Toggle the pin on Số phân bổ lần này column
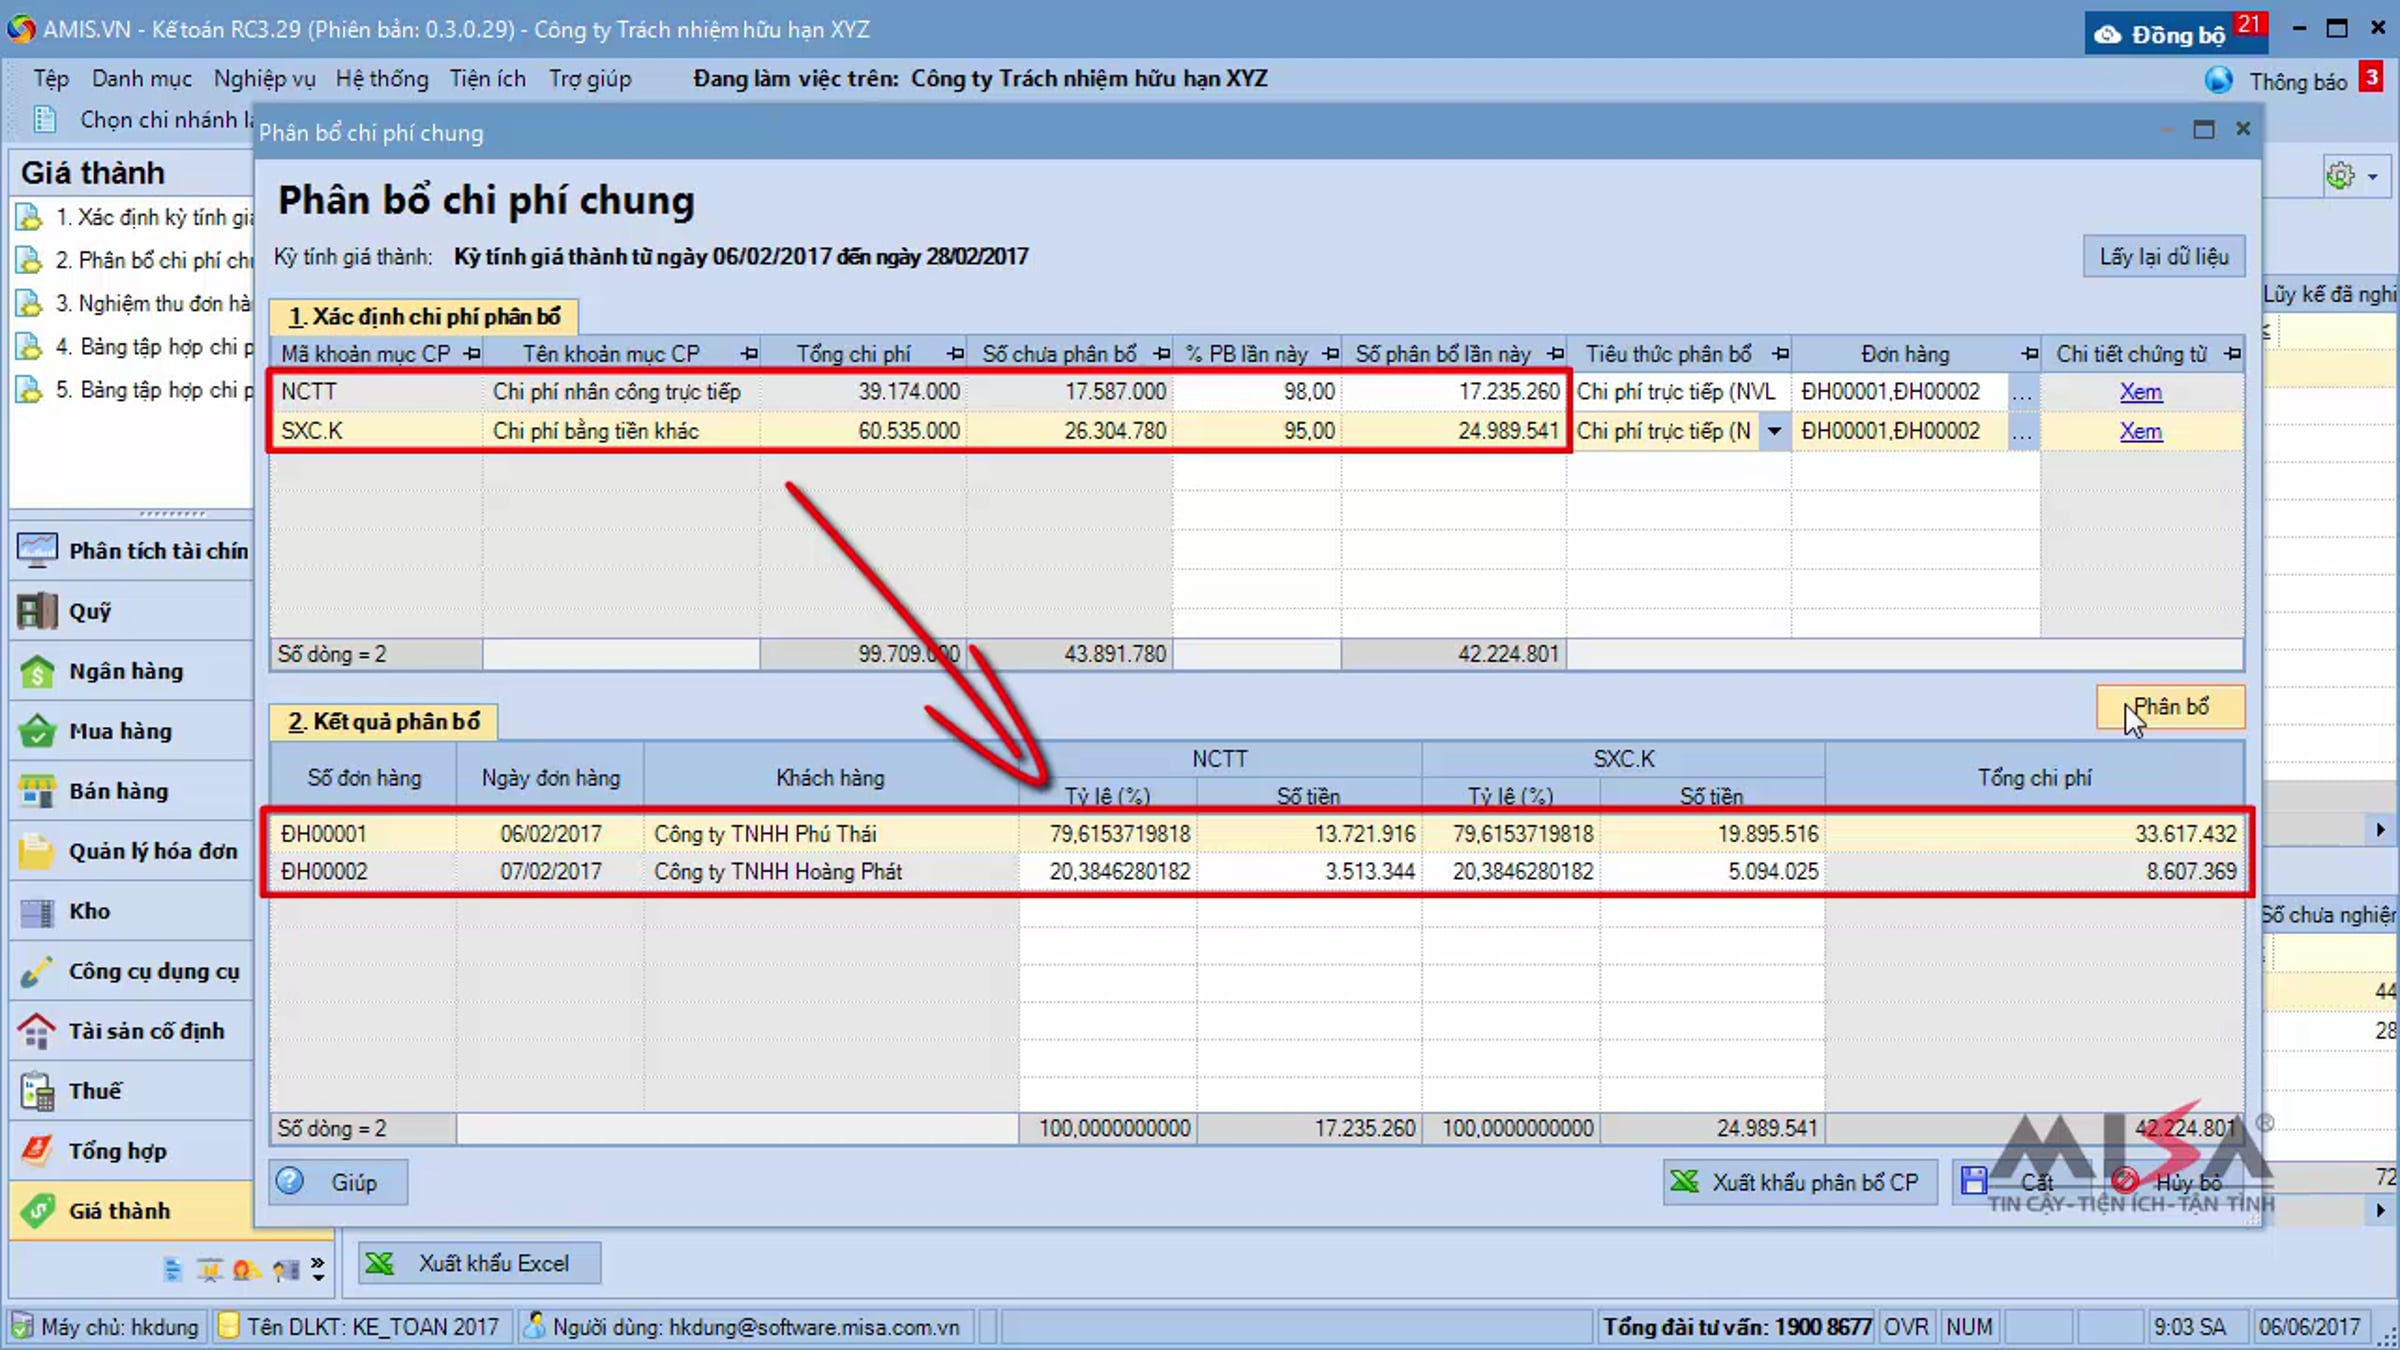This screenshot has height=1350, width=2400. click(1555, 354)
